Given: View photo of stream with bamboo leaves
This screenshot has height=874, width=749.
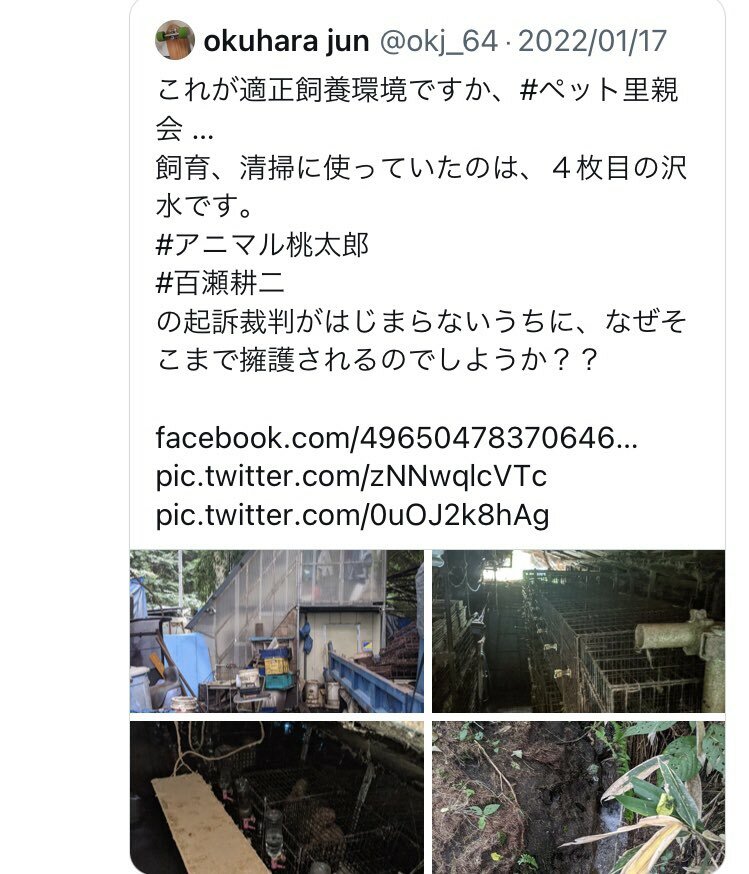Looking at the screenshot, I should tap(578, 797).
